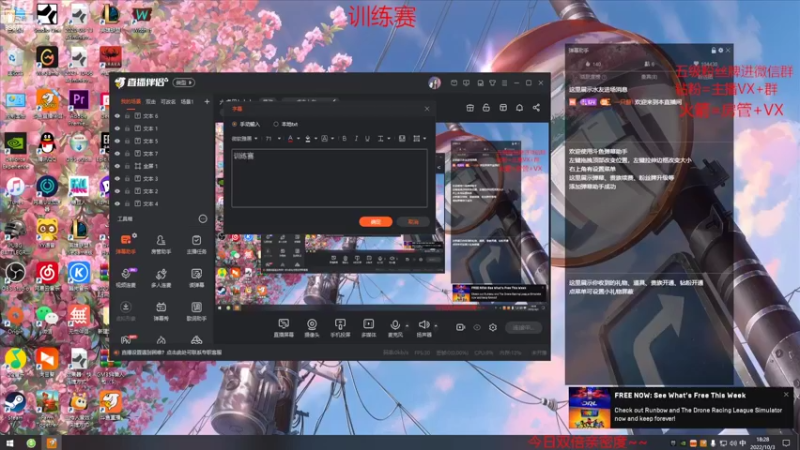This screenshot has width=800, height=450.
Task: Expand font color dropdown arrow
Action: click(x=298, y=138)
